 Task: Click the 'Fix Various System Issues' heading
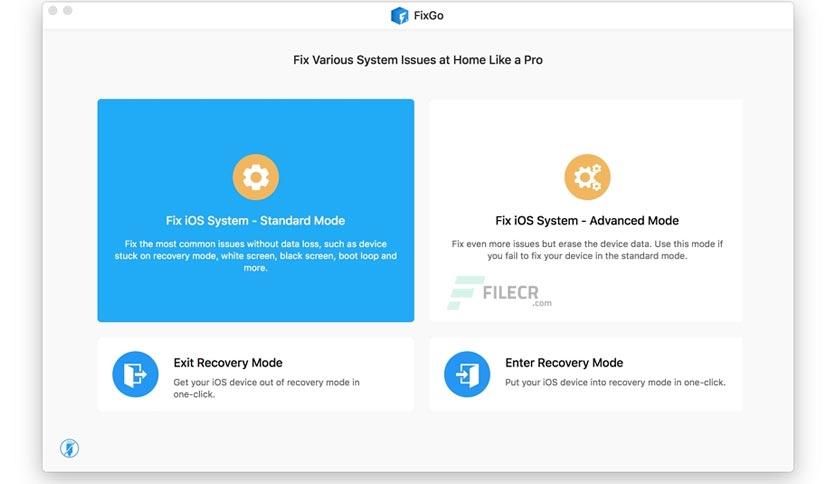click(418, 60)
